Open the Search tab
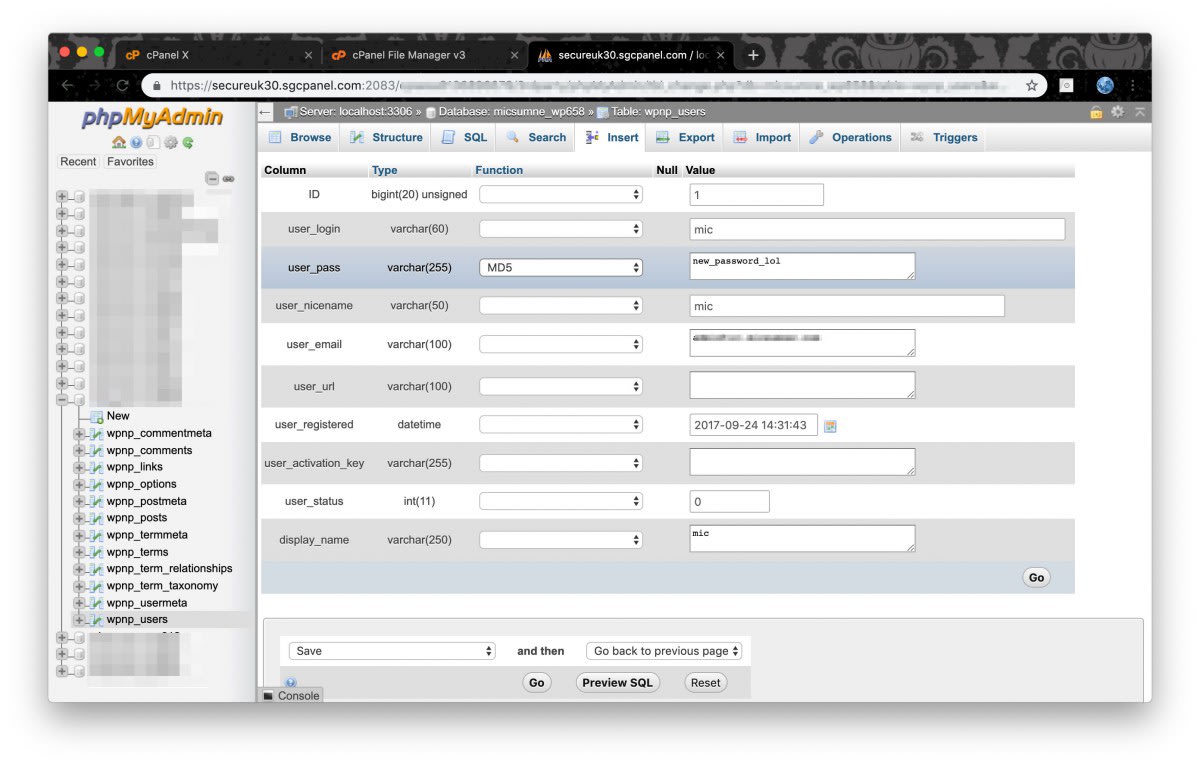 pos(536,138)
